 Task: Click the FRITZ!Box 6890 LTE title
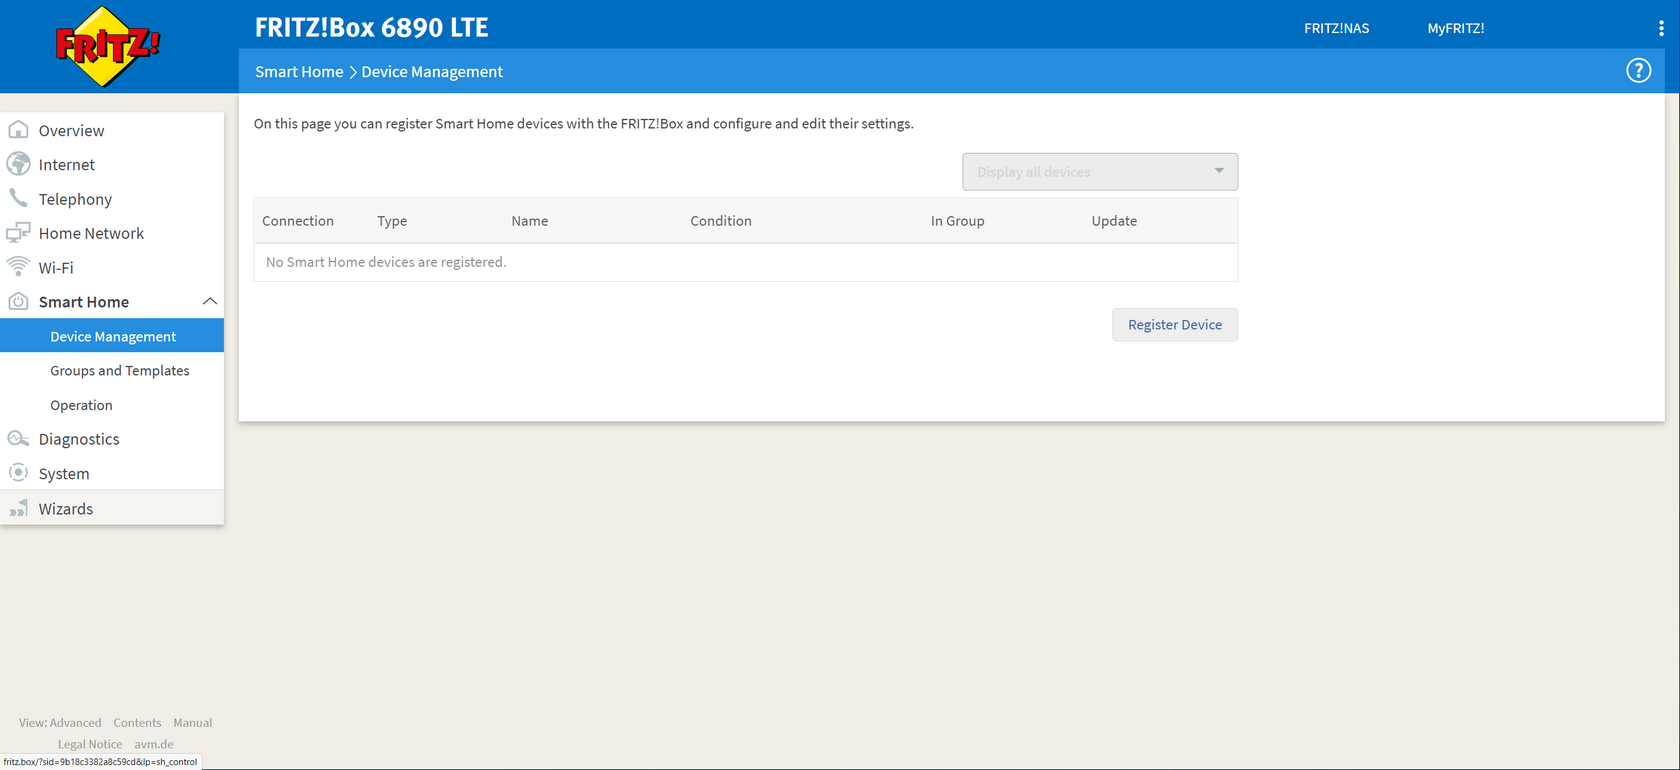click(x=372, y=28)
